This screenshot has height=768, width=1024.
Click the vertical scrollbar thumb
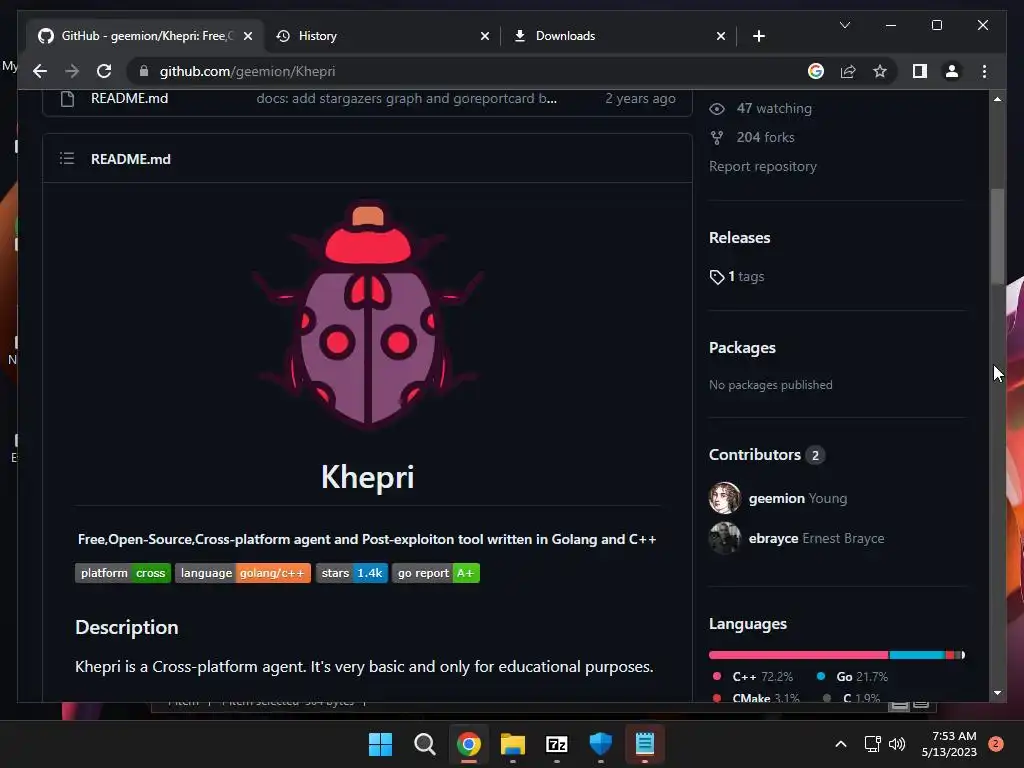[x=997, y=236]
